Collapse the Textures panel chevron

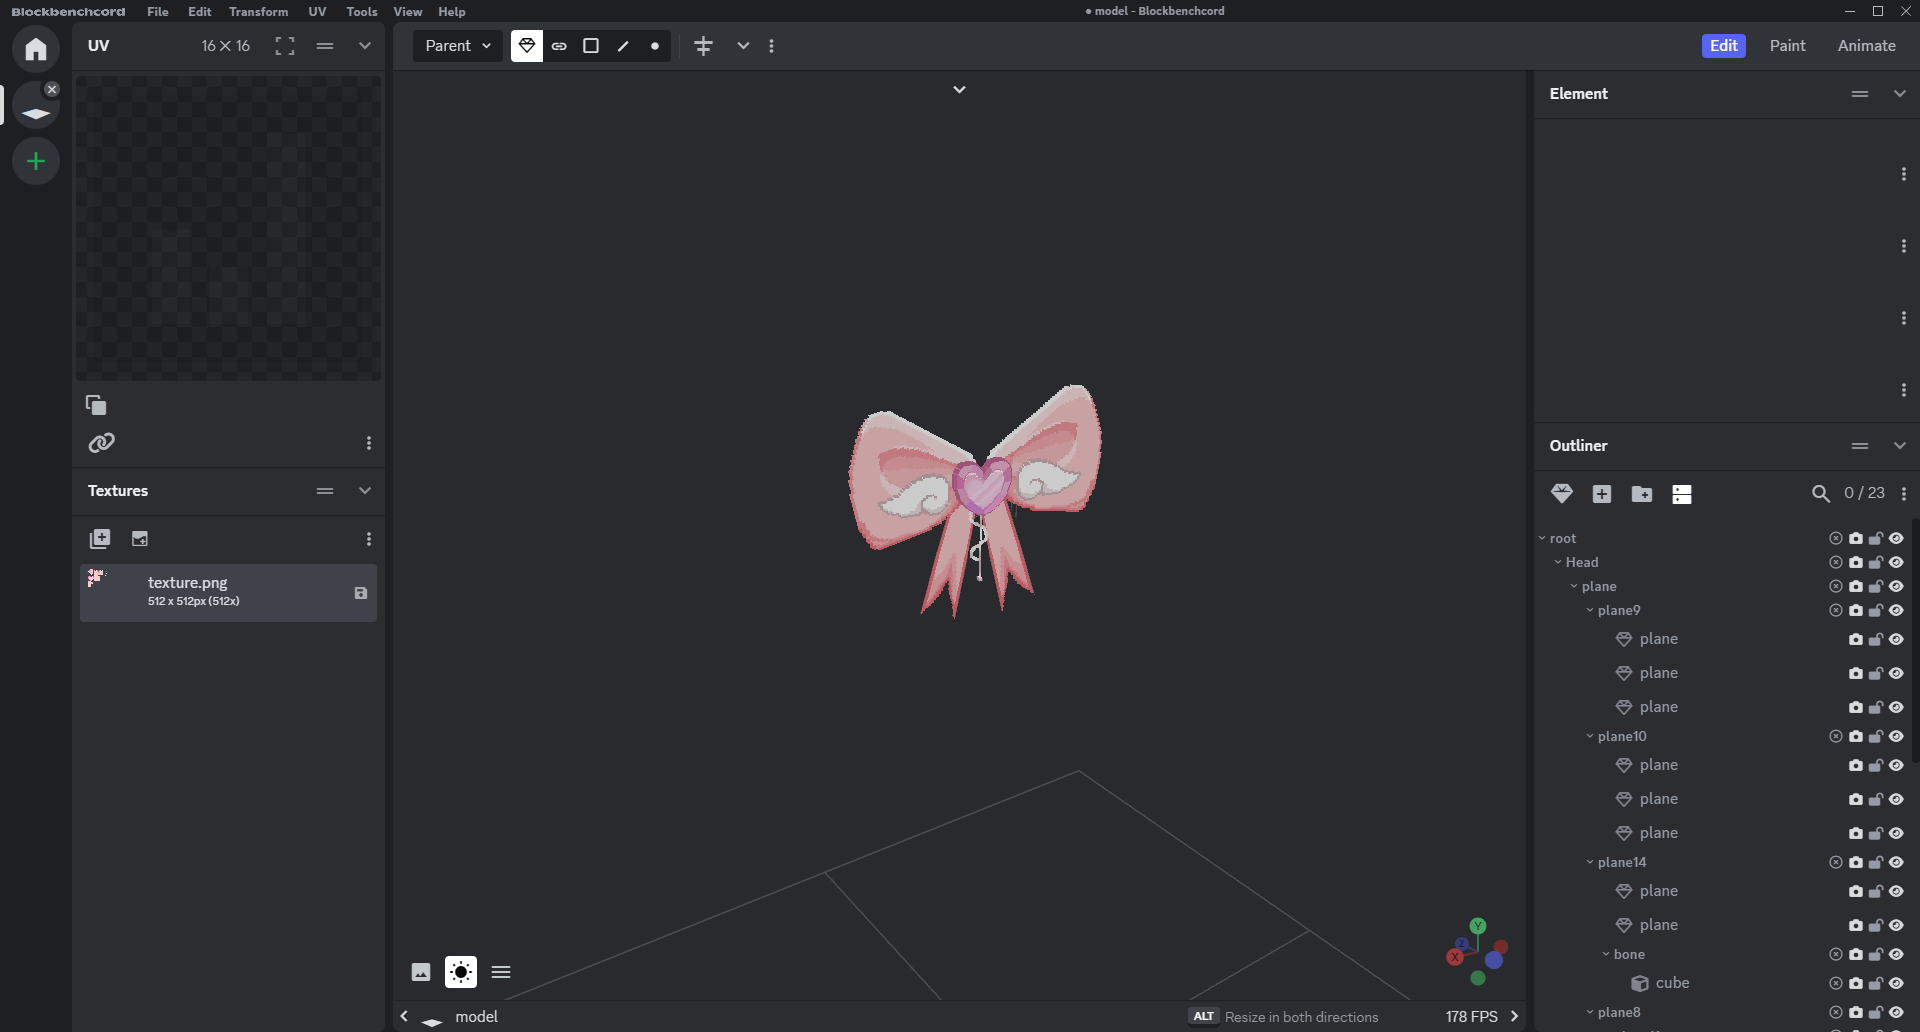[365, 491]
